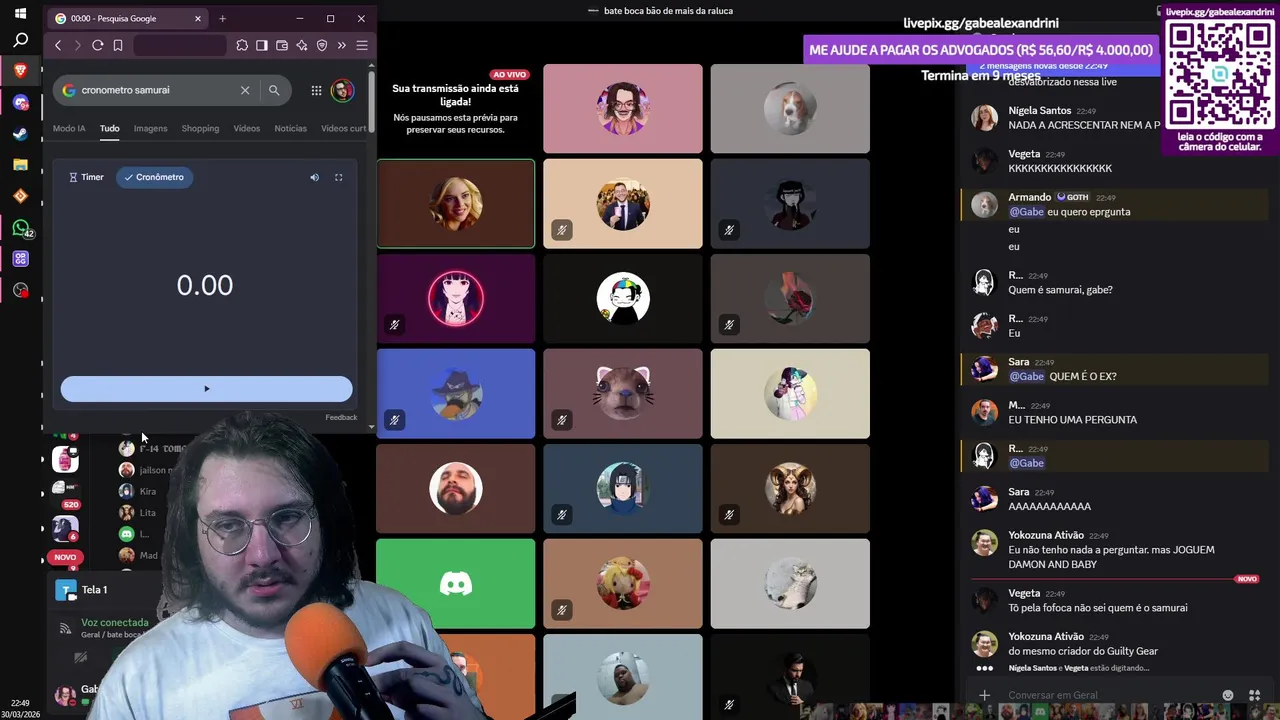This screenshot has width=1280, height=720.
Task: Open the Windows Start menu
Action: [20, 13]
